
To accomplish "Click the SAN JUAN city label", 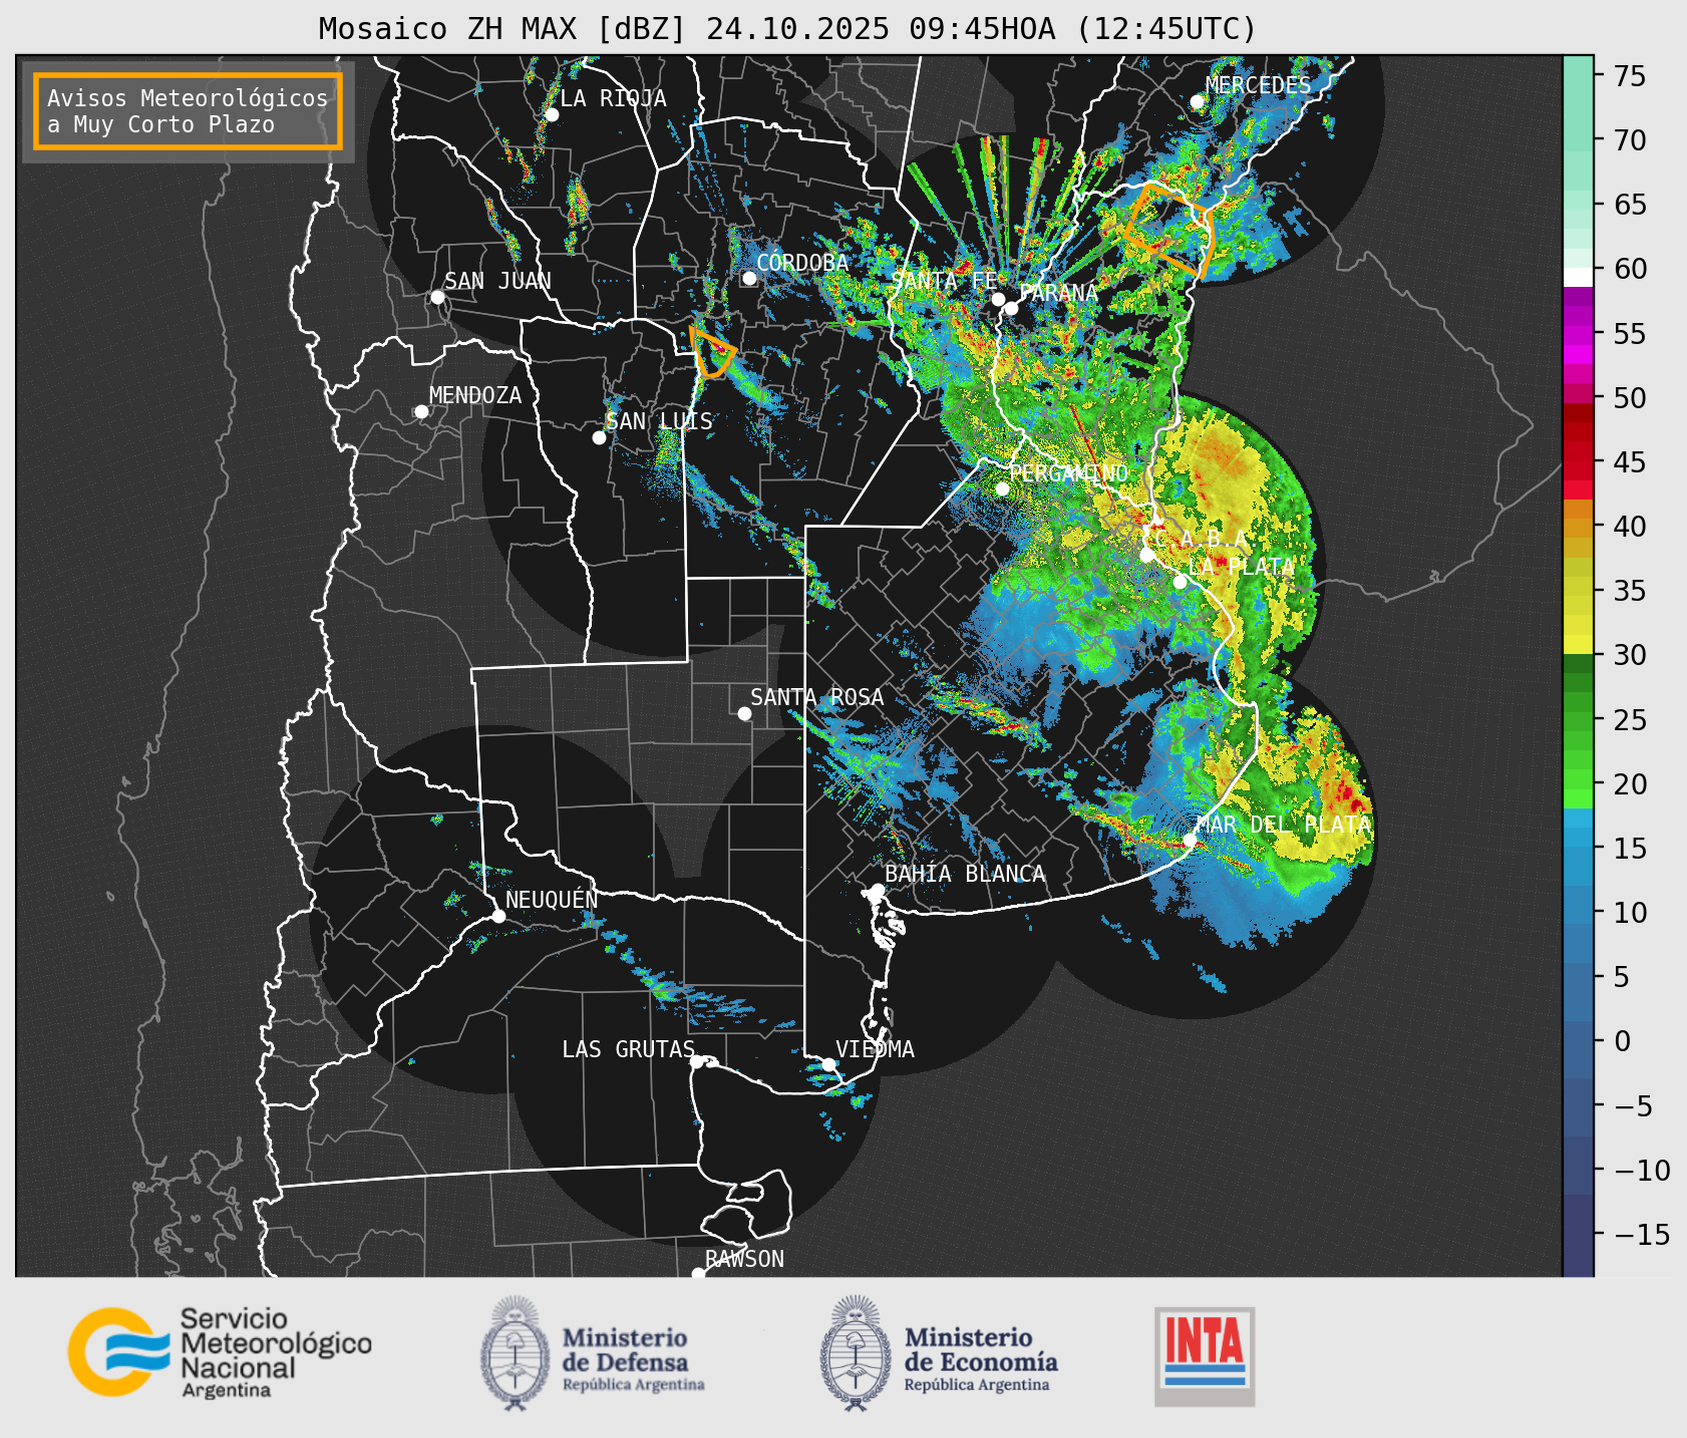I will [x=498, y=281].
